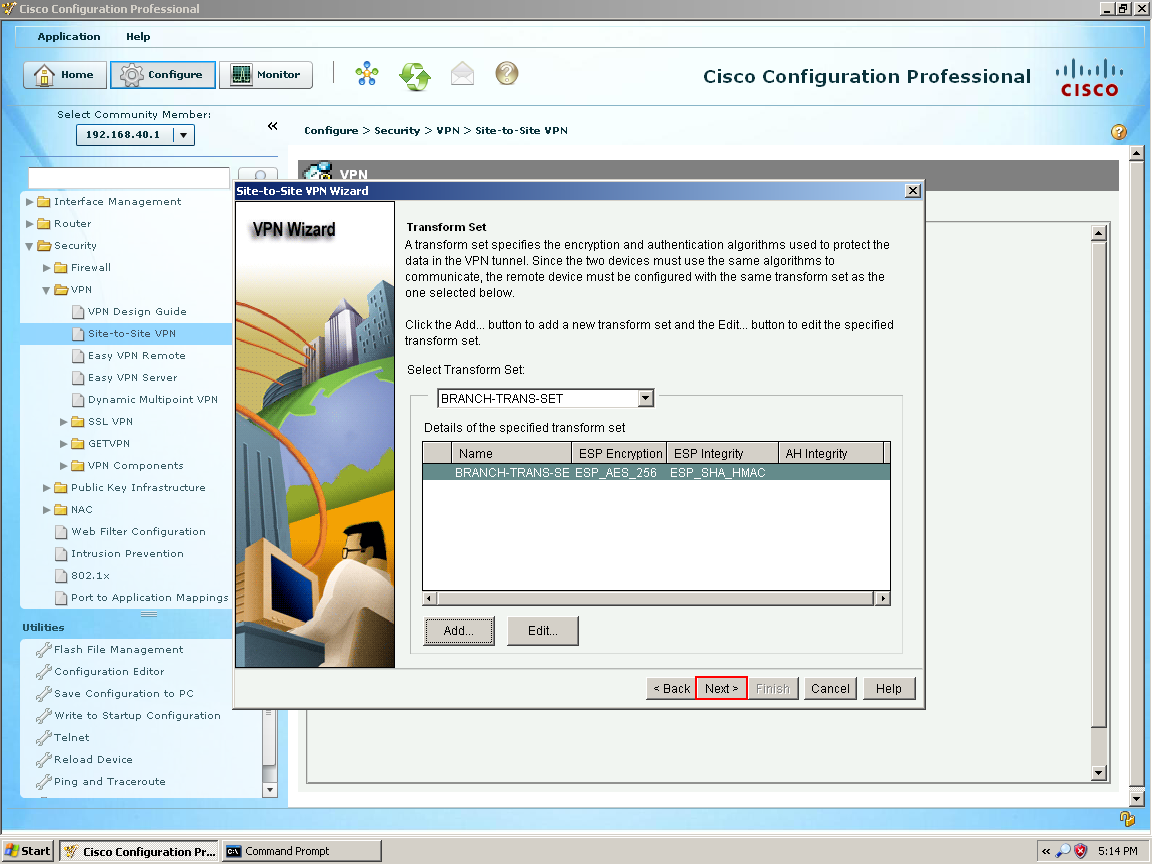Screen dimensions: 1152x864
Task: Click the envelope feedback icon
Action: click(462, 73)
